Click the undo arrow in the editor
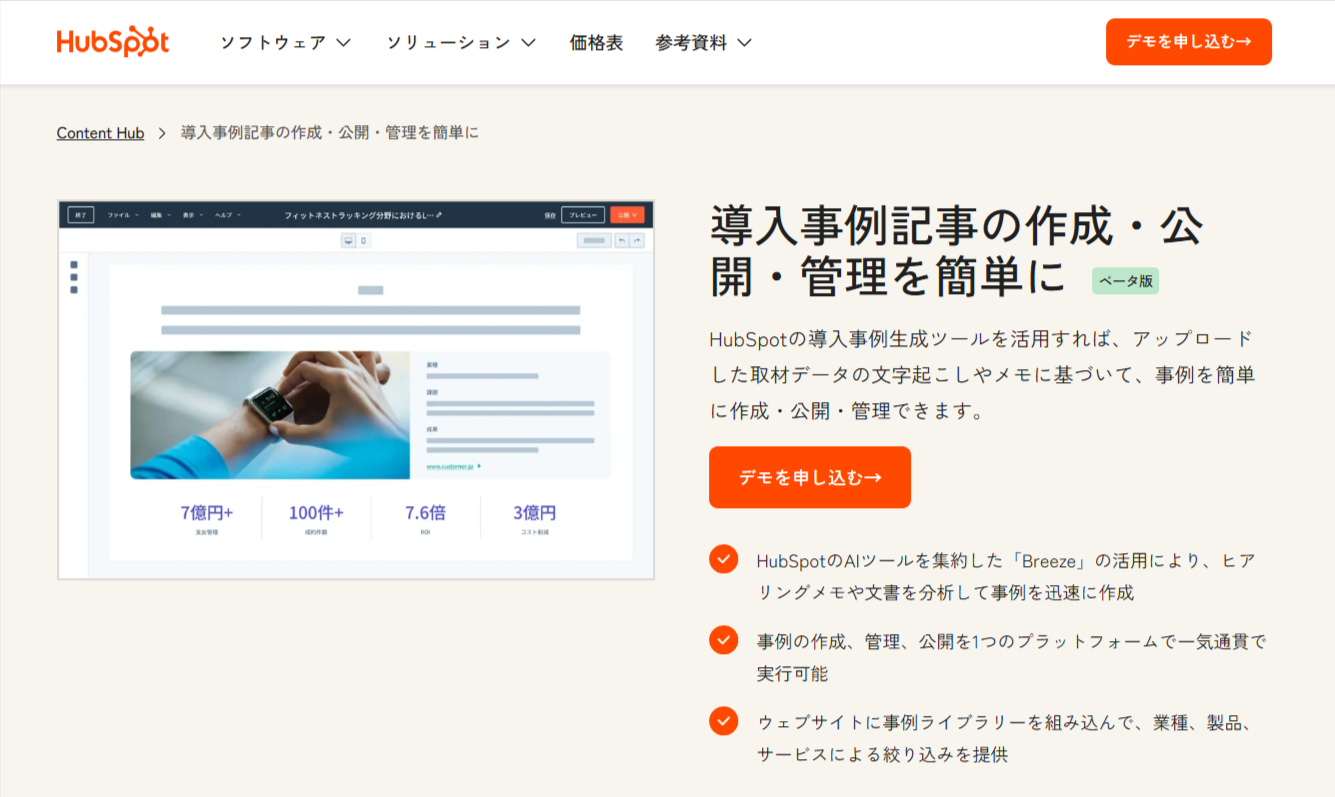Image resolution: width=1335 pixels, height=797 pixels. (x=623, y=240)
